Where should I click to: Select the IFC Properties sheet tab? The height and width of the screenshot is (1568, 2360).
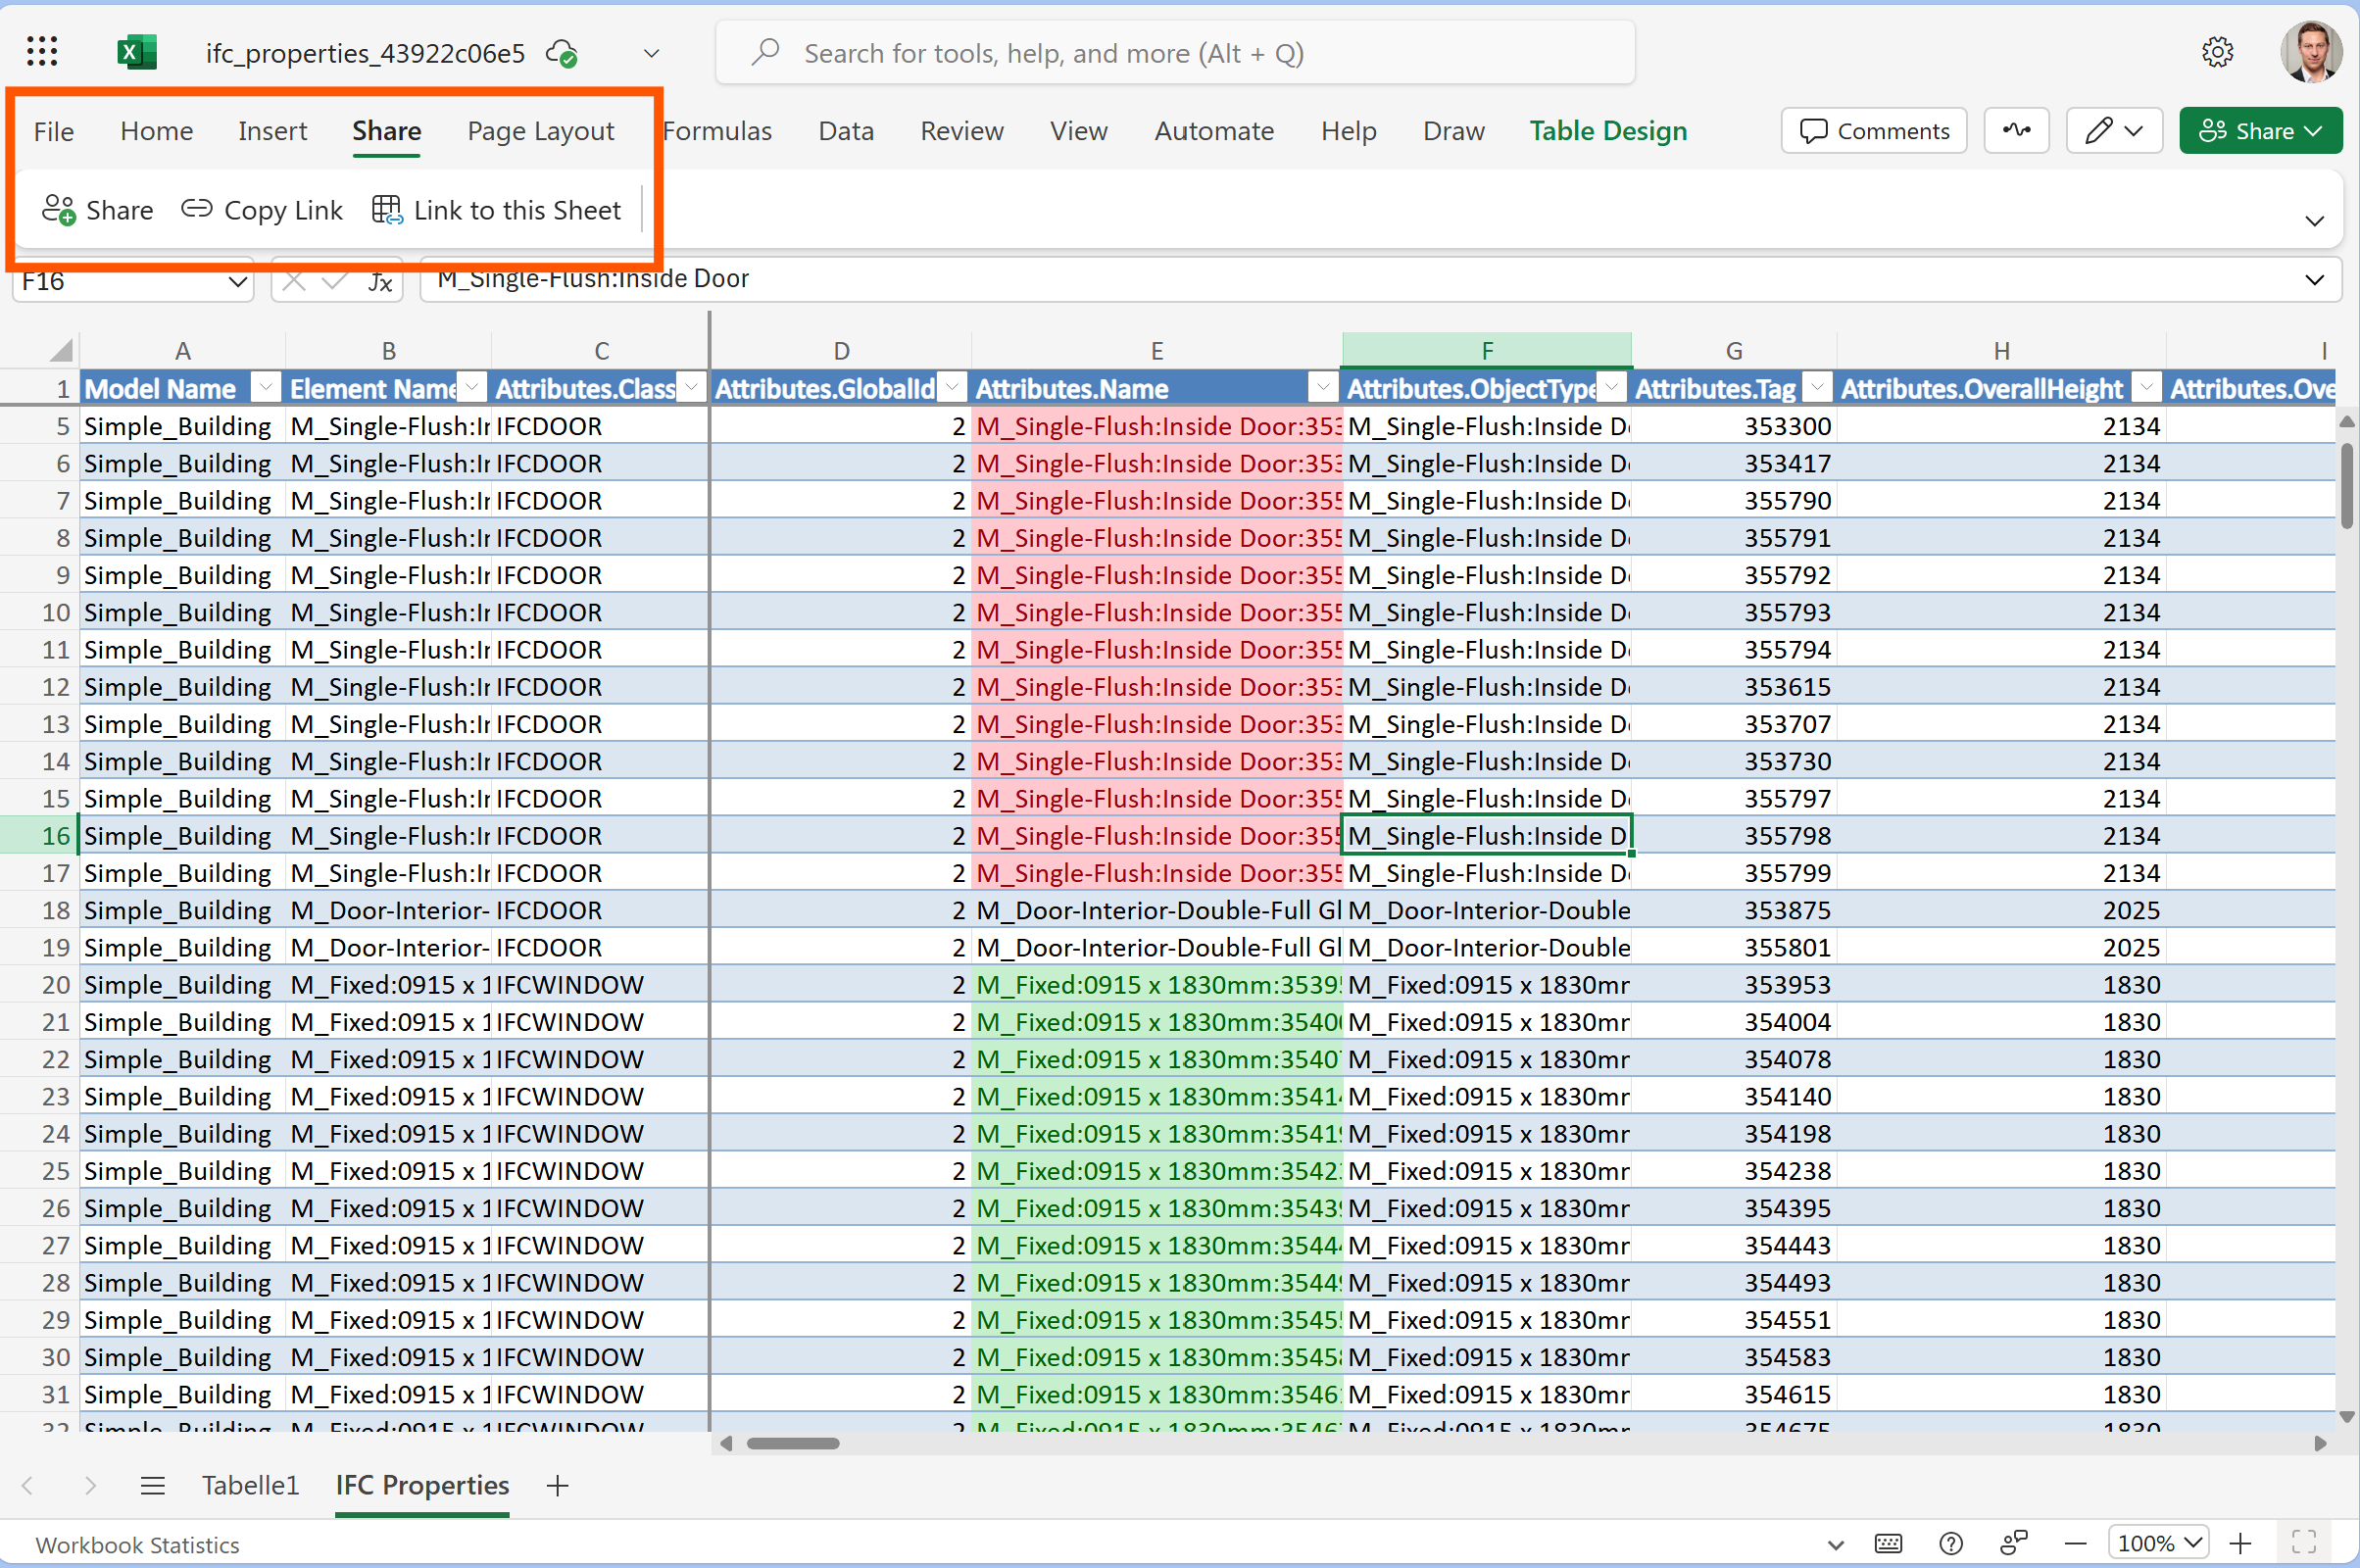422,1486
